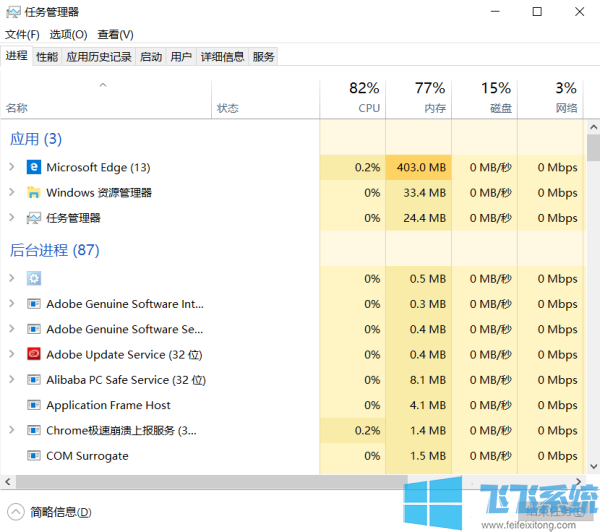Click the 403.0 MB memory cell
The height and width of the screenshot is (532, 600).
pos(419,167)
